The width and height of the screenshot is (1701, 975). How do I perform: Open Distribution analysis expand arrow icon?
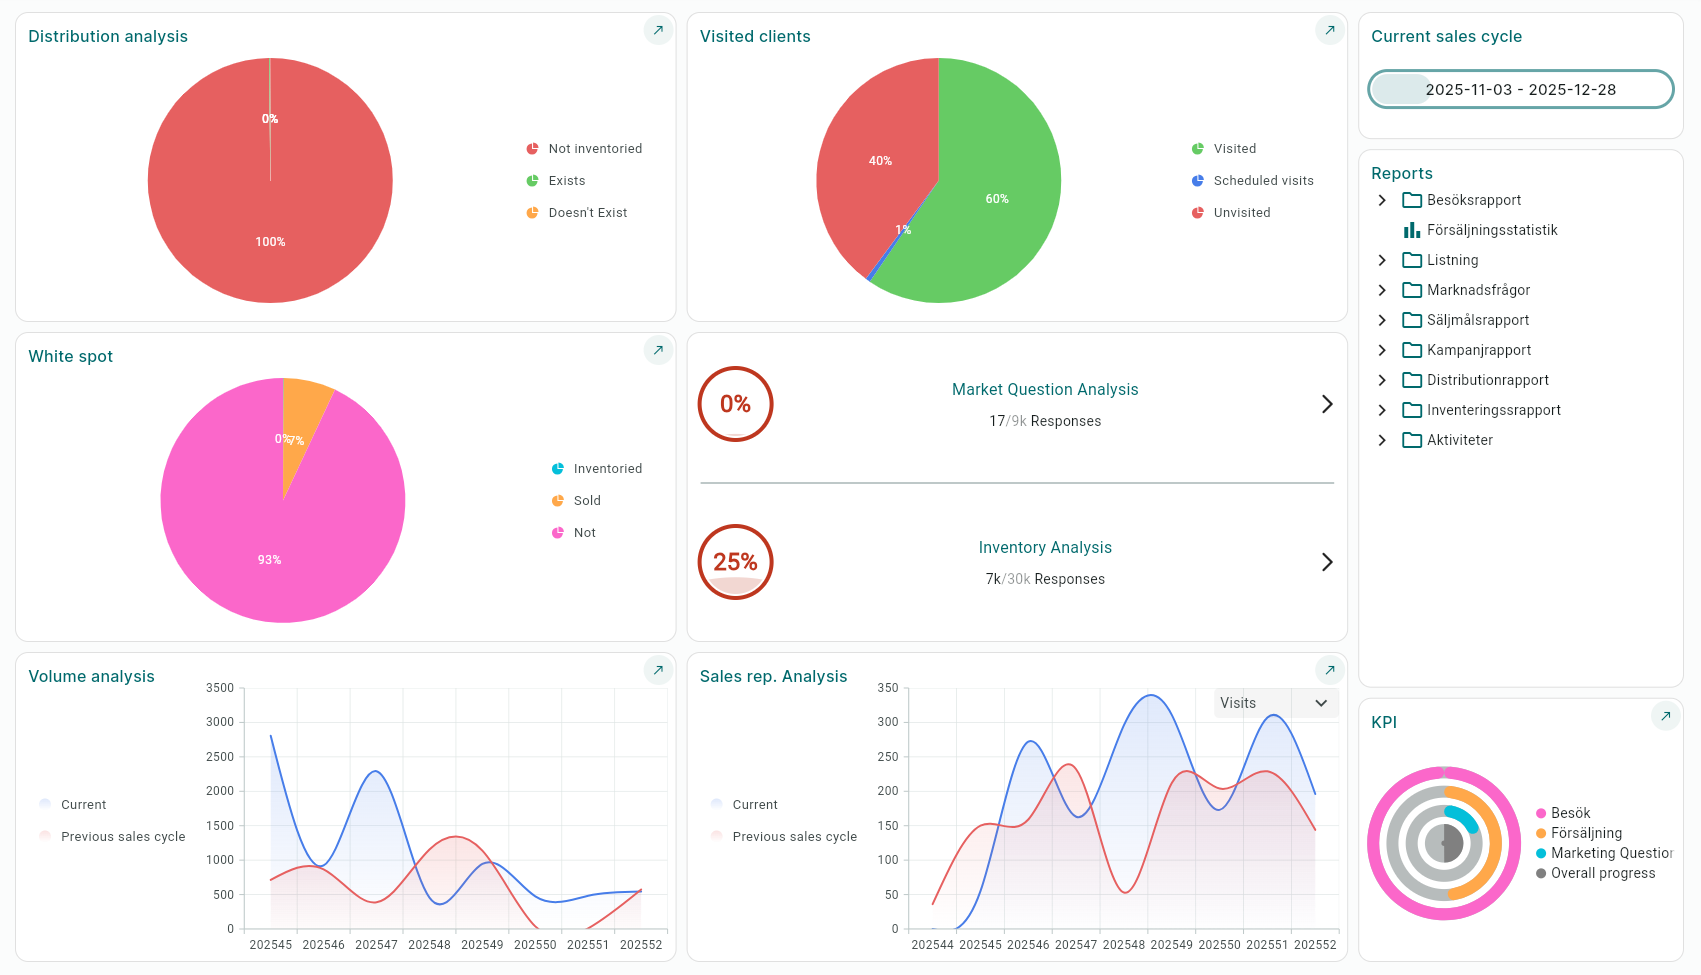pos(658,30)
